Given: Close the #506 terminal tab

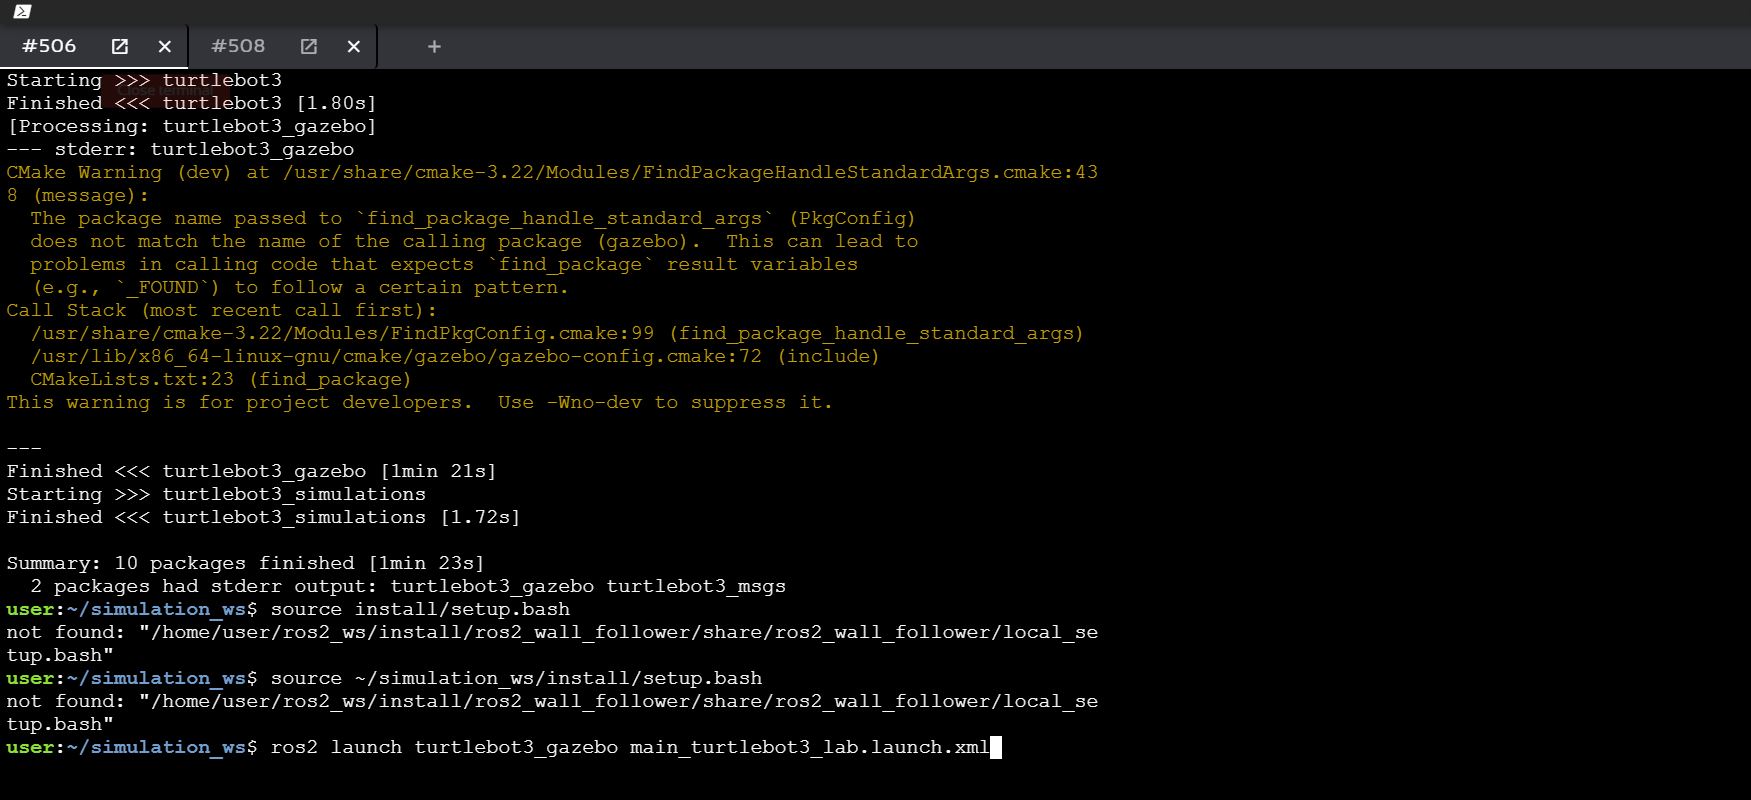Looking at the screenshot, I should (x=165, y=46).
